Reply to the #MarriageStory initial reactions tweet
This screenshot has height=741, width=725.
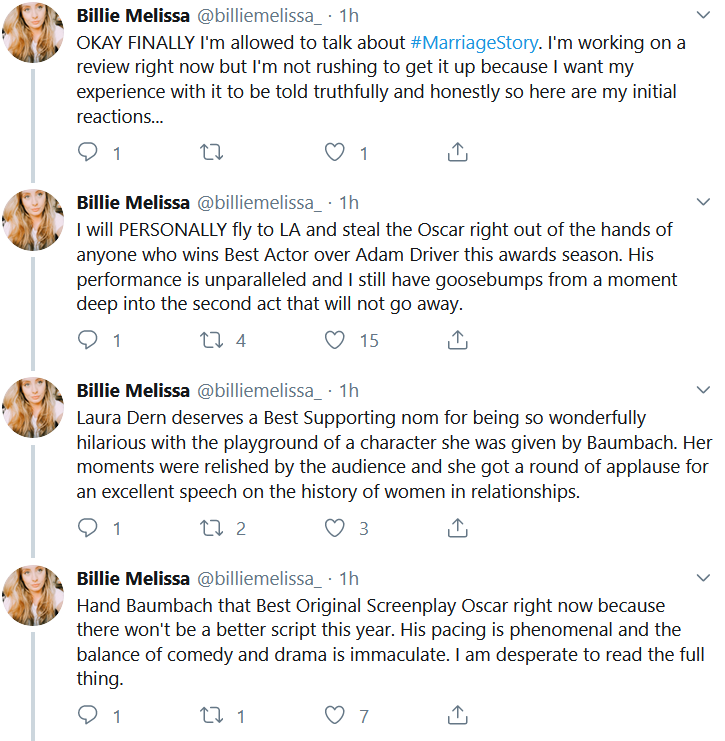pos(87,152)
